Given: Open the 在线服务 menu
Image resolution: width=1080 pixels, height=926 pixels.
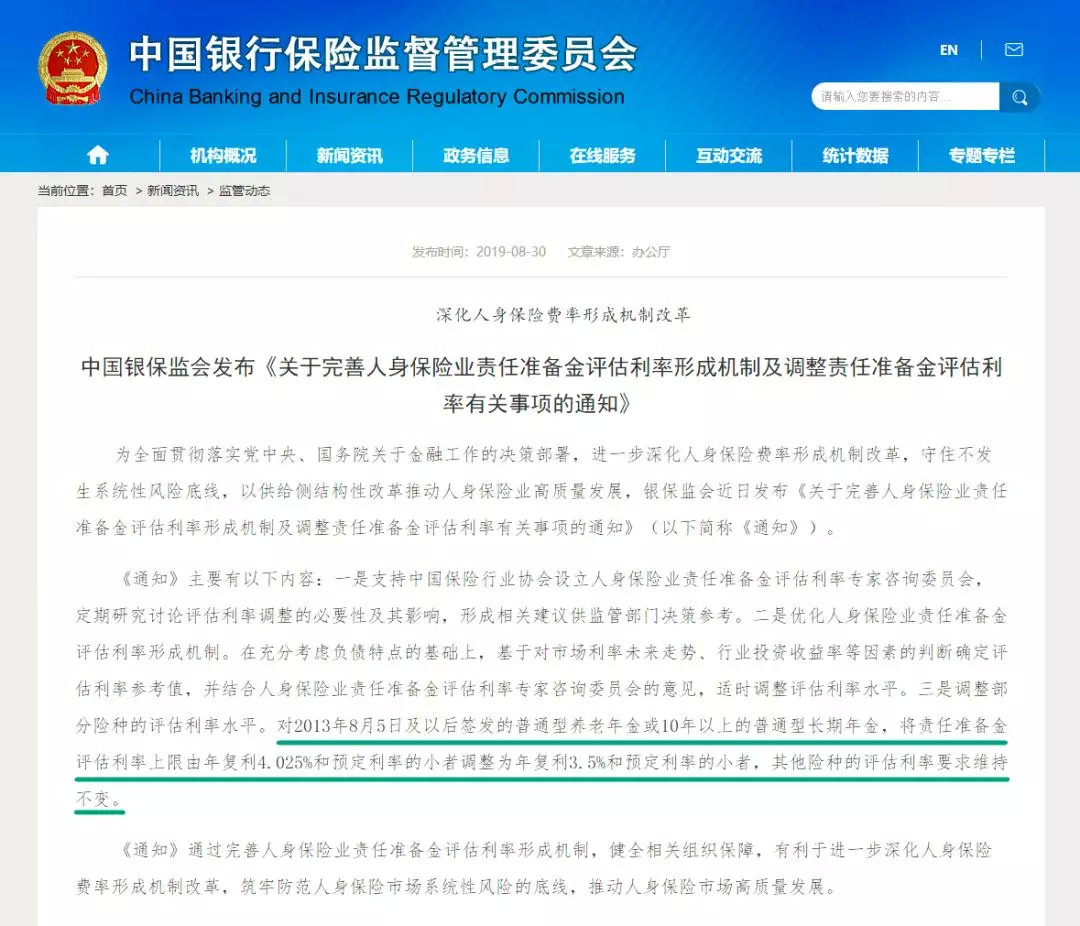Looking at the screenshot, I should pos(602,156).
